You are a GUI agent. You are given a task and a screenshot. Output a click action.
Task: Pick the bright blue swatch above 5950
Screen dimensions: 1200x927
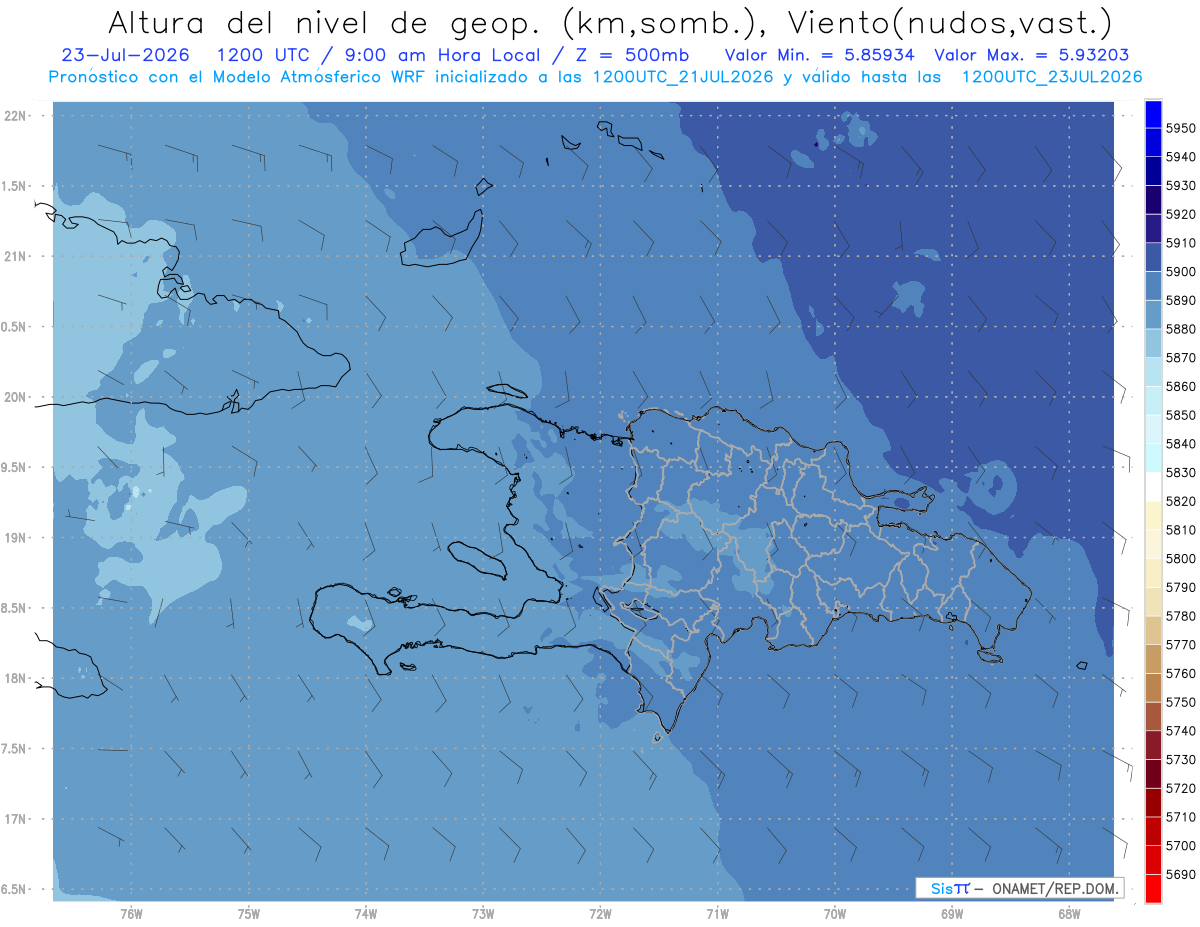pos(1152,114)
